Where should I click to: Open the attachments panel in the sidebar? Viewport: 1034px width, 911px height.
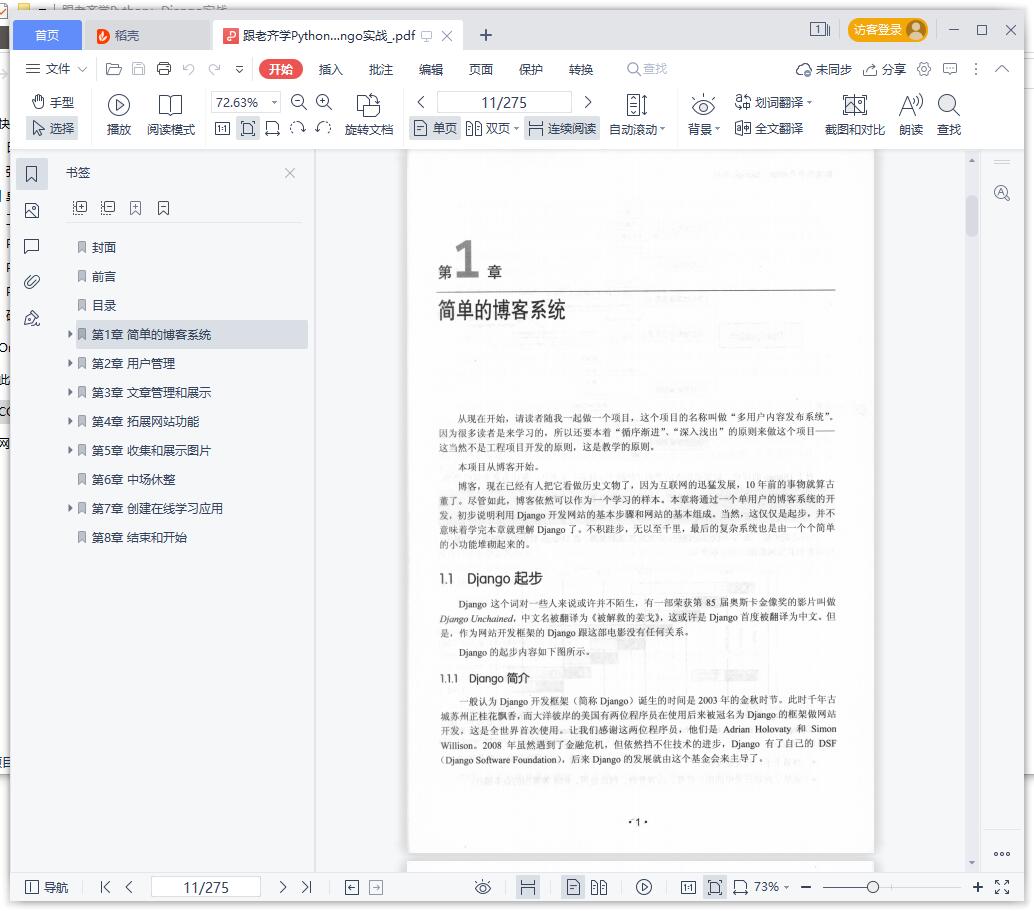(32, 282)
